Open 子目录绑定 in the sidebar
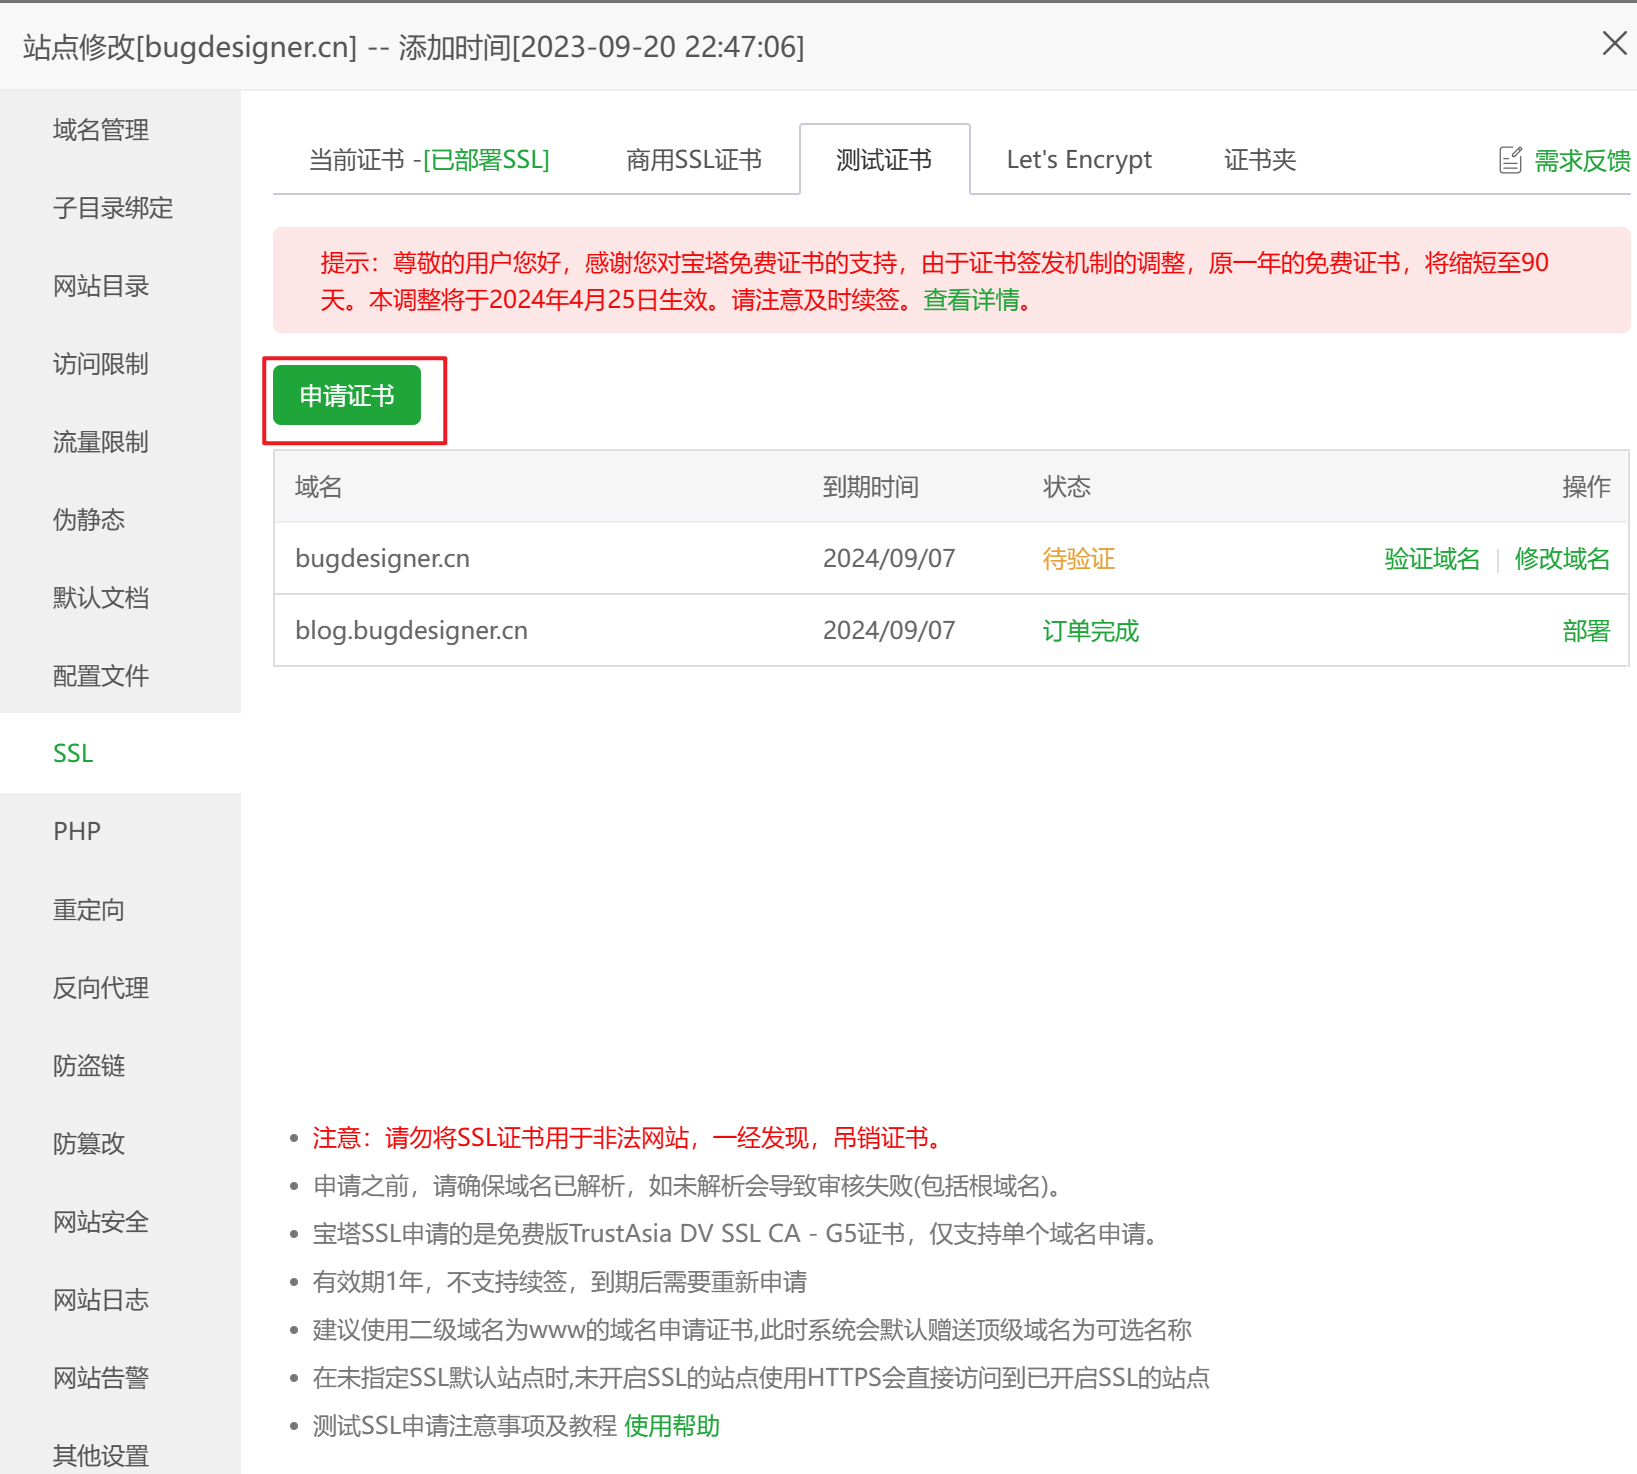Viewport: 1637px width, 1474px height. click(120, 208)
